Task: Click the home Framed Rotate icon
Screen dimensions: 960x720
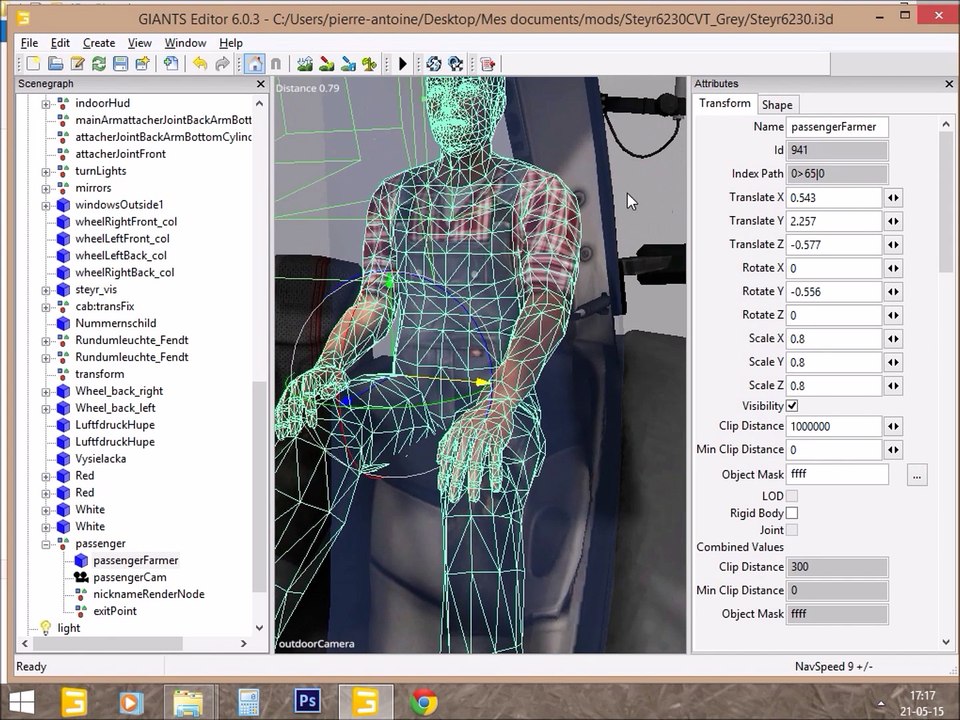Action: (x=254, y=64)
